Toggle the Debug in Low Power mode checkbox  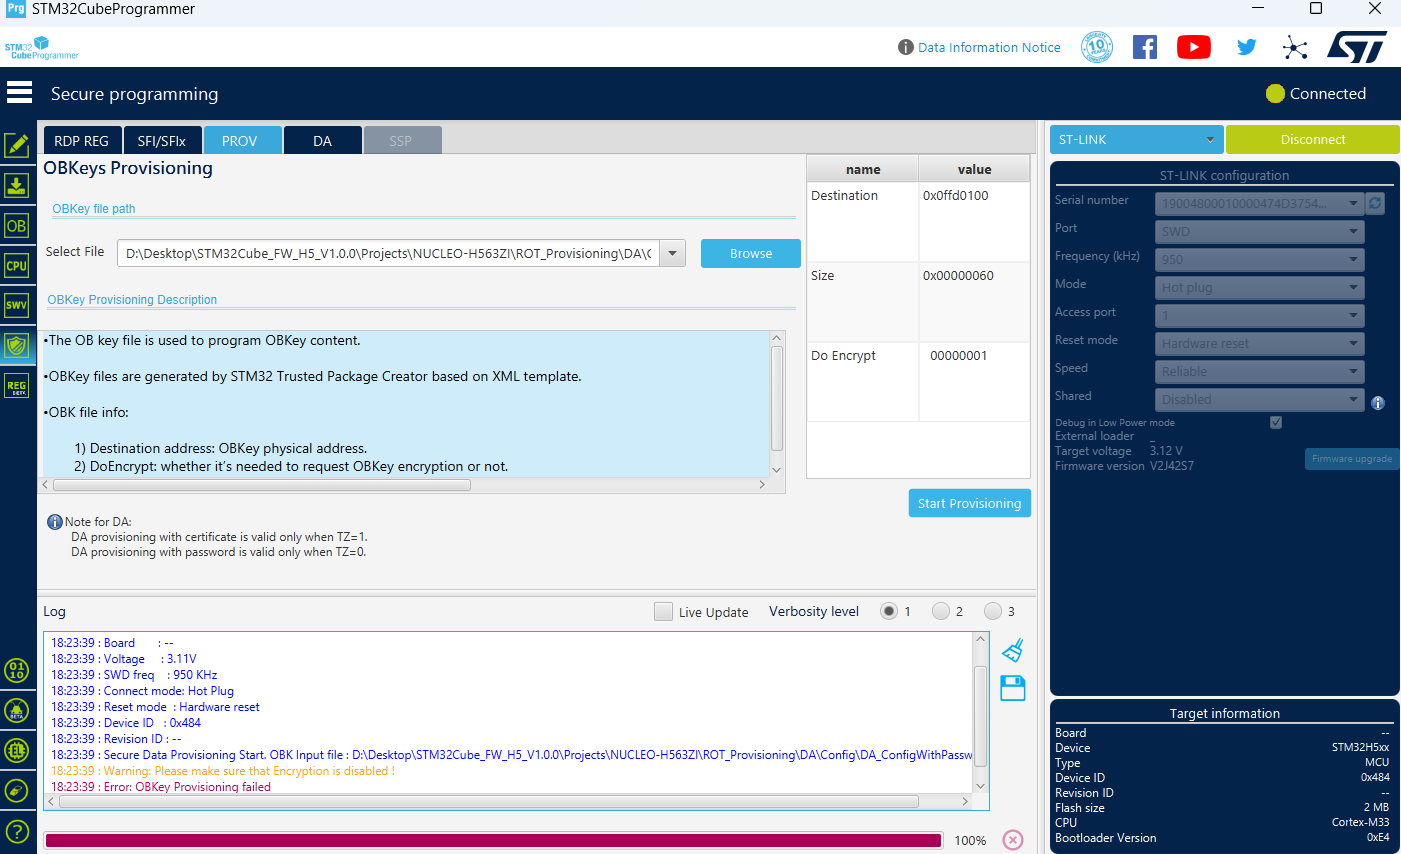[x=1275, y=422]
